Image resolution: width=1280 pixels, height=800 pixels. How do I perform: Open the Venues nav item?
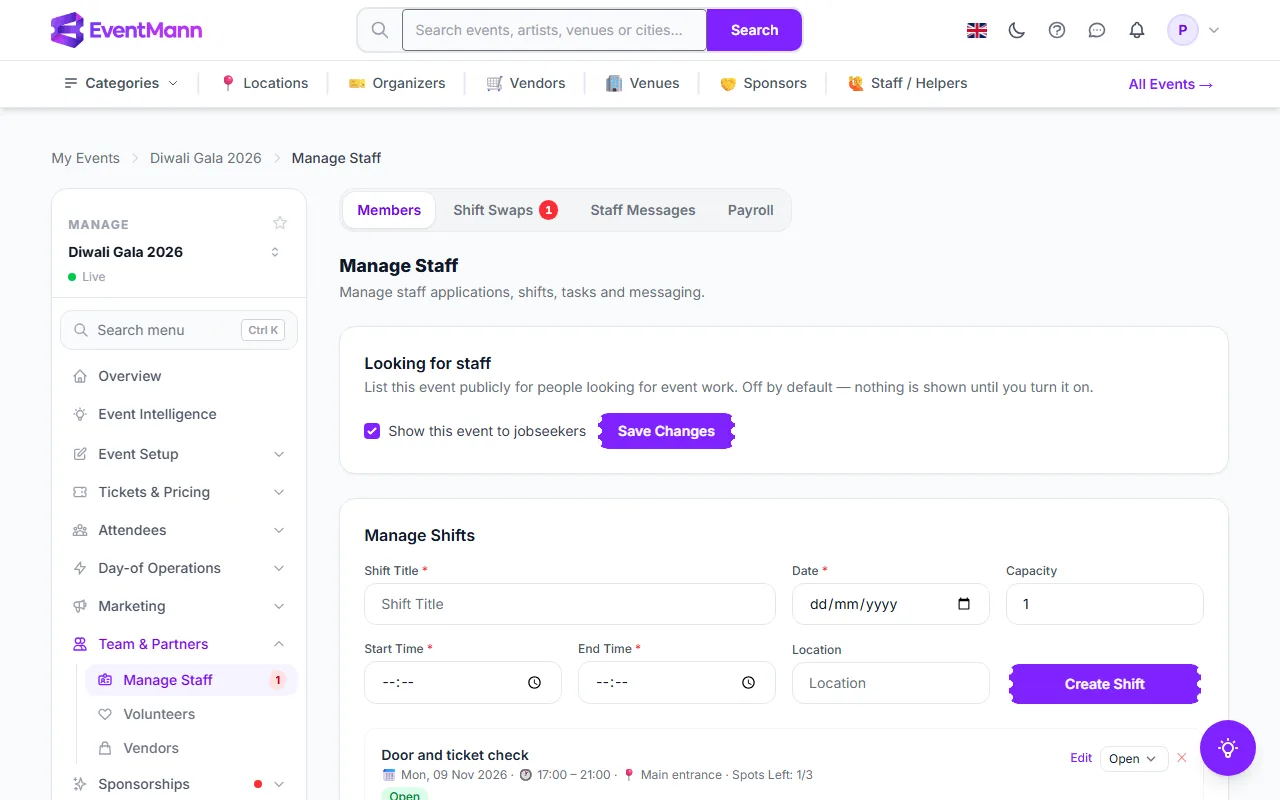[x=642, y=83]
